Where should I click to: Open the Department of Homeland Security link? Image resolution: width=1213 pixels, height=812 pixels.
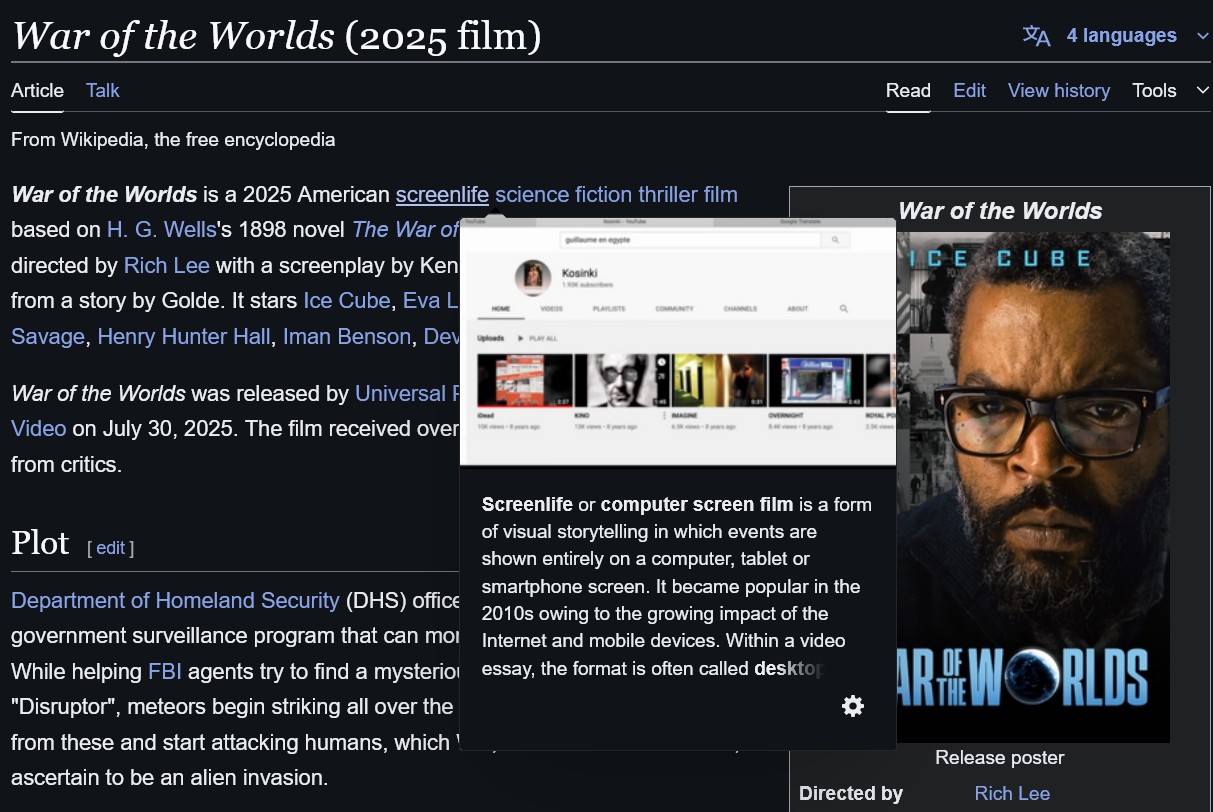pos(175,600)
